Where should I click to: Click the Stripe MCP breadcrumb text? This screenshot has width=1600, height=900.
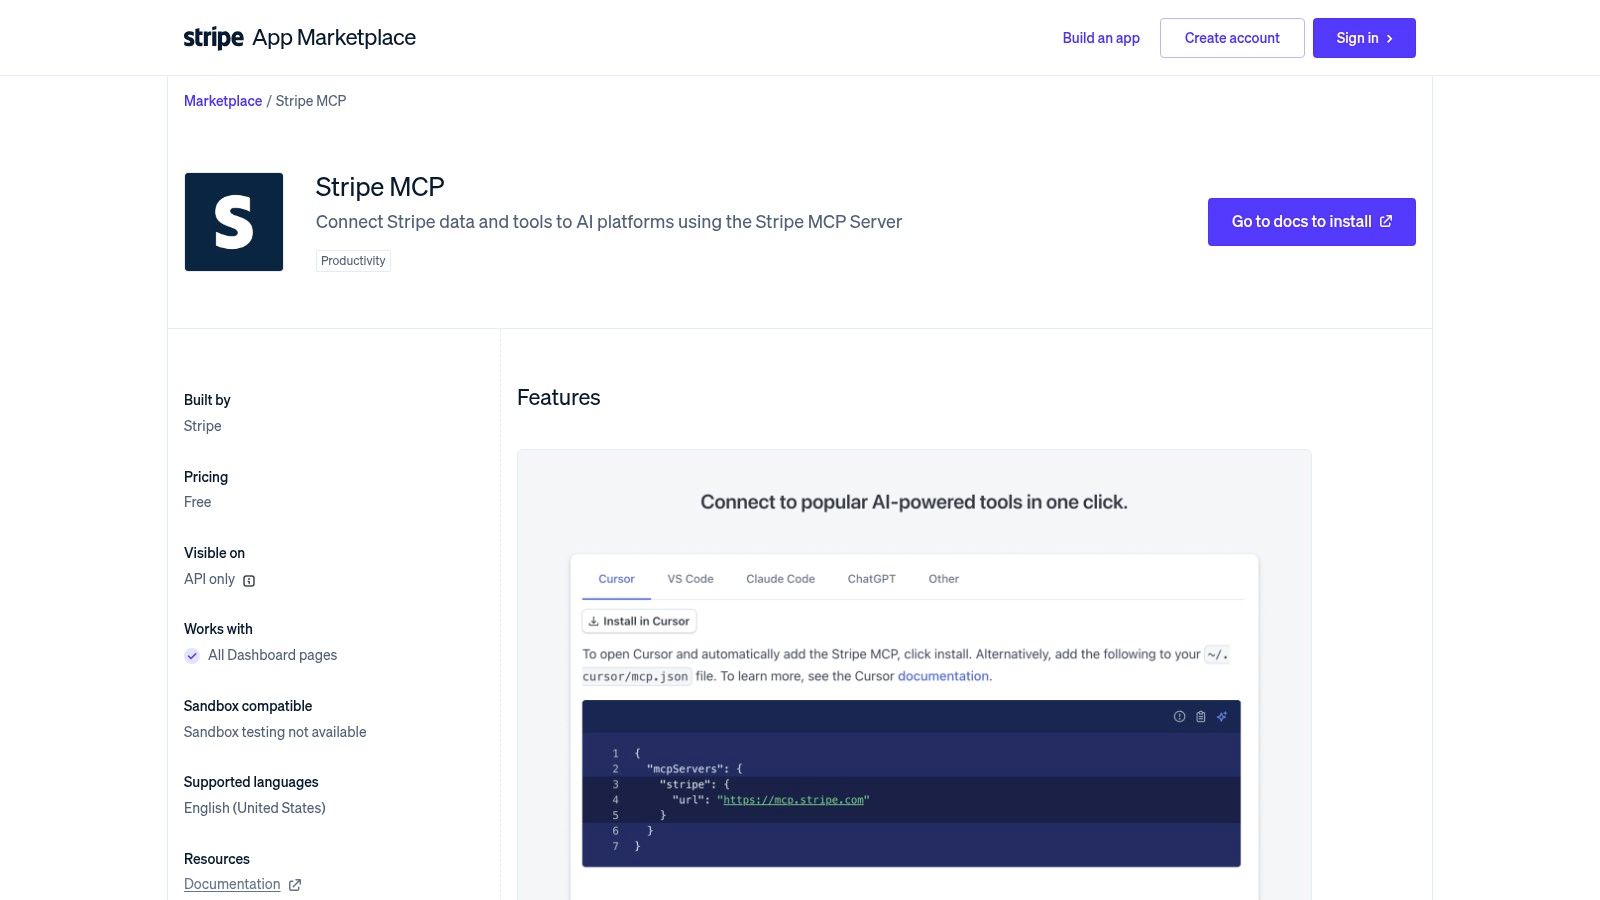[x=311, y=101]
